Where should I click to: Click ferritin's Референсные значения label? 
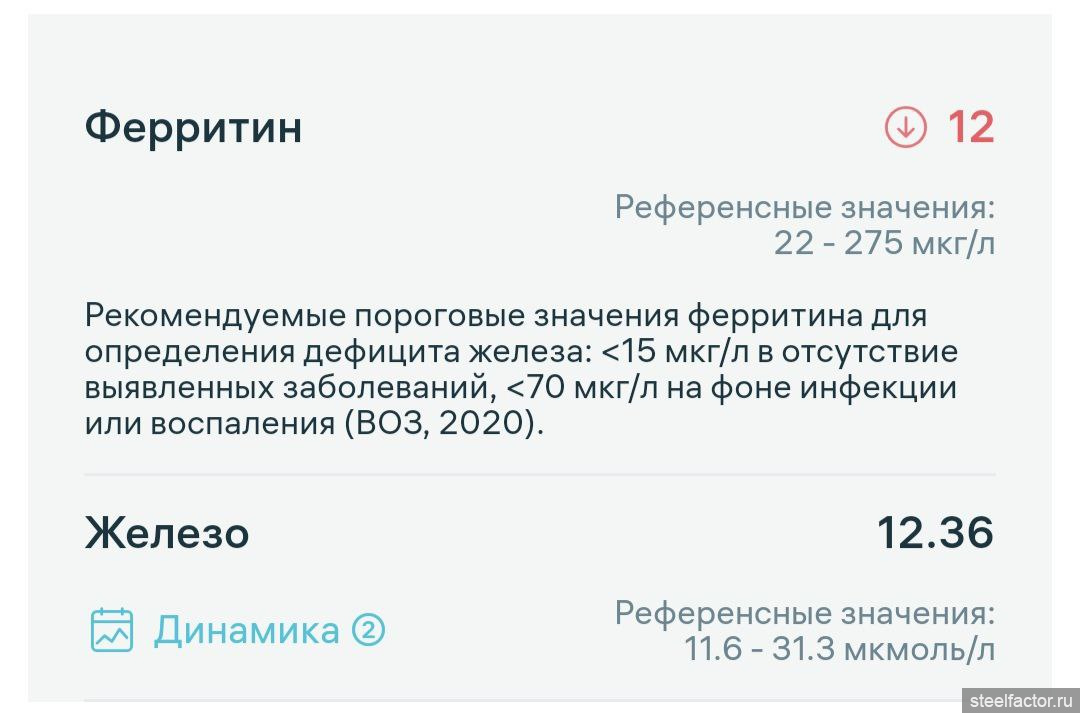coord(805,208)
